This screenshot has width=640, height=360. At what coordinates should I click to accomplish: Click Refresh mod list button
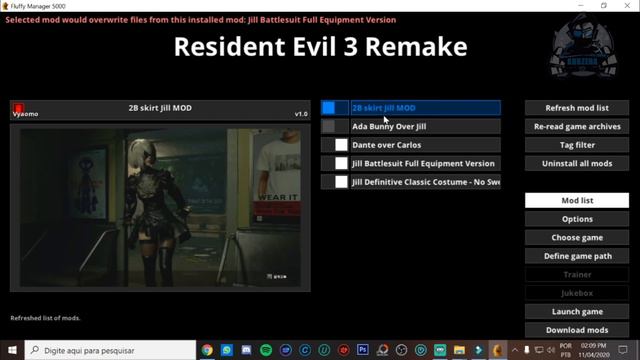coord(577,108)
